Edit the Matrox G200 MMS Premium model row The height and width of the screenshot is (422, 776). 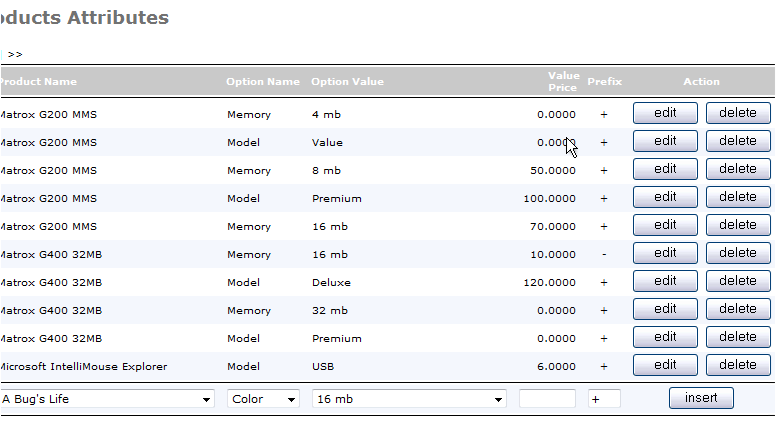pyautogui.click(x=665, y=198)
